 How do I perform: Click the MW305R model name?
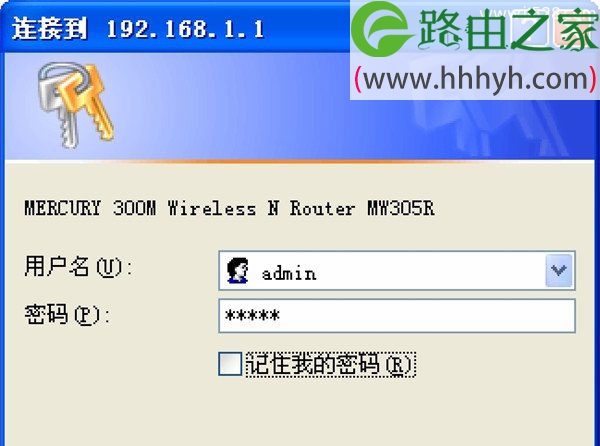(401, 208)
